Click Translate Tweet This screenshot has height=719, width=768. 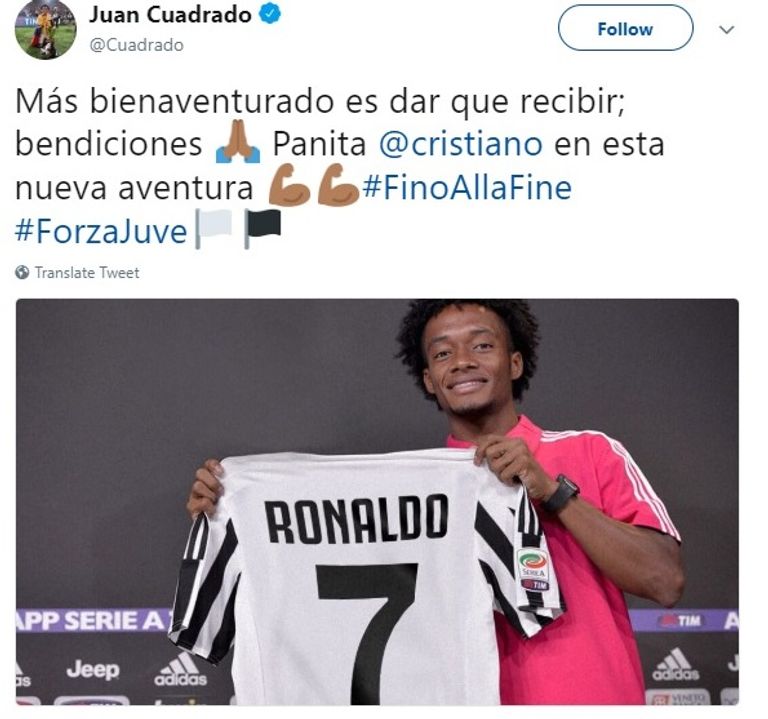(x=87, y=272)
